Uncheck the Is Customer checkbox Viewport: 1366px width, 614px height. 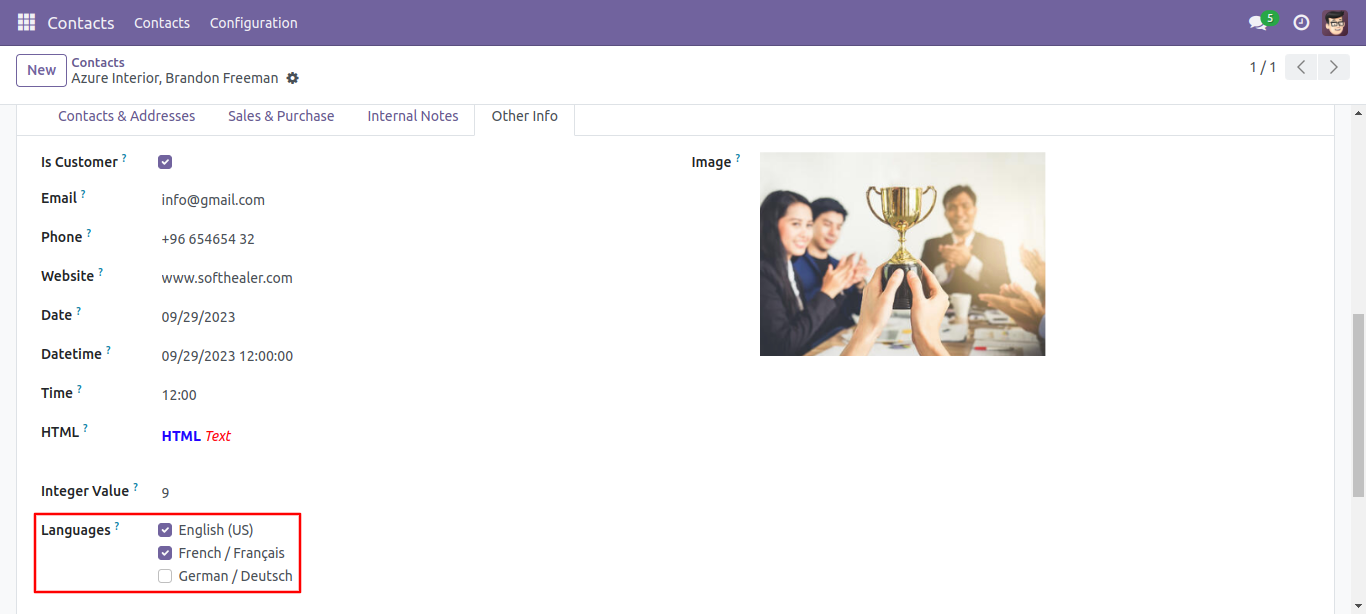click(165, 162)
